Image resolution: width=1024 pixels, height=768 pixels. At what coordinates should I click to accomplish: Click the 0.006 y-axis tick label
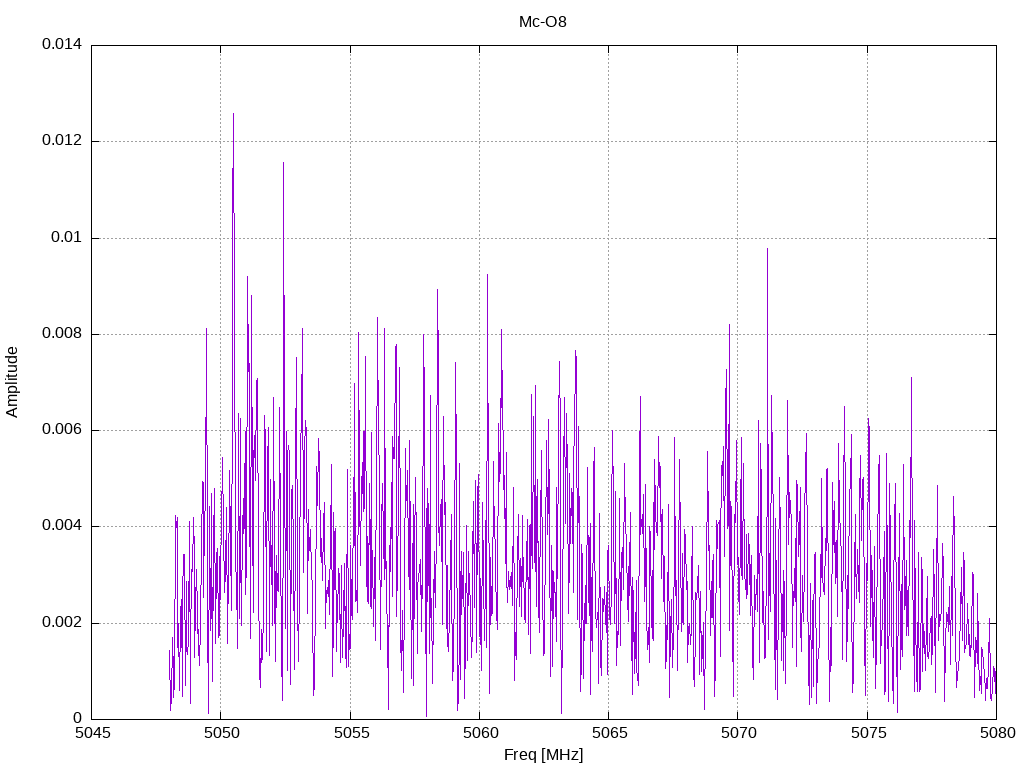[x=61, y=430]
